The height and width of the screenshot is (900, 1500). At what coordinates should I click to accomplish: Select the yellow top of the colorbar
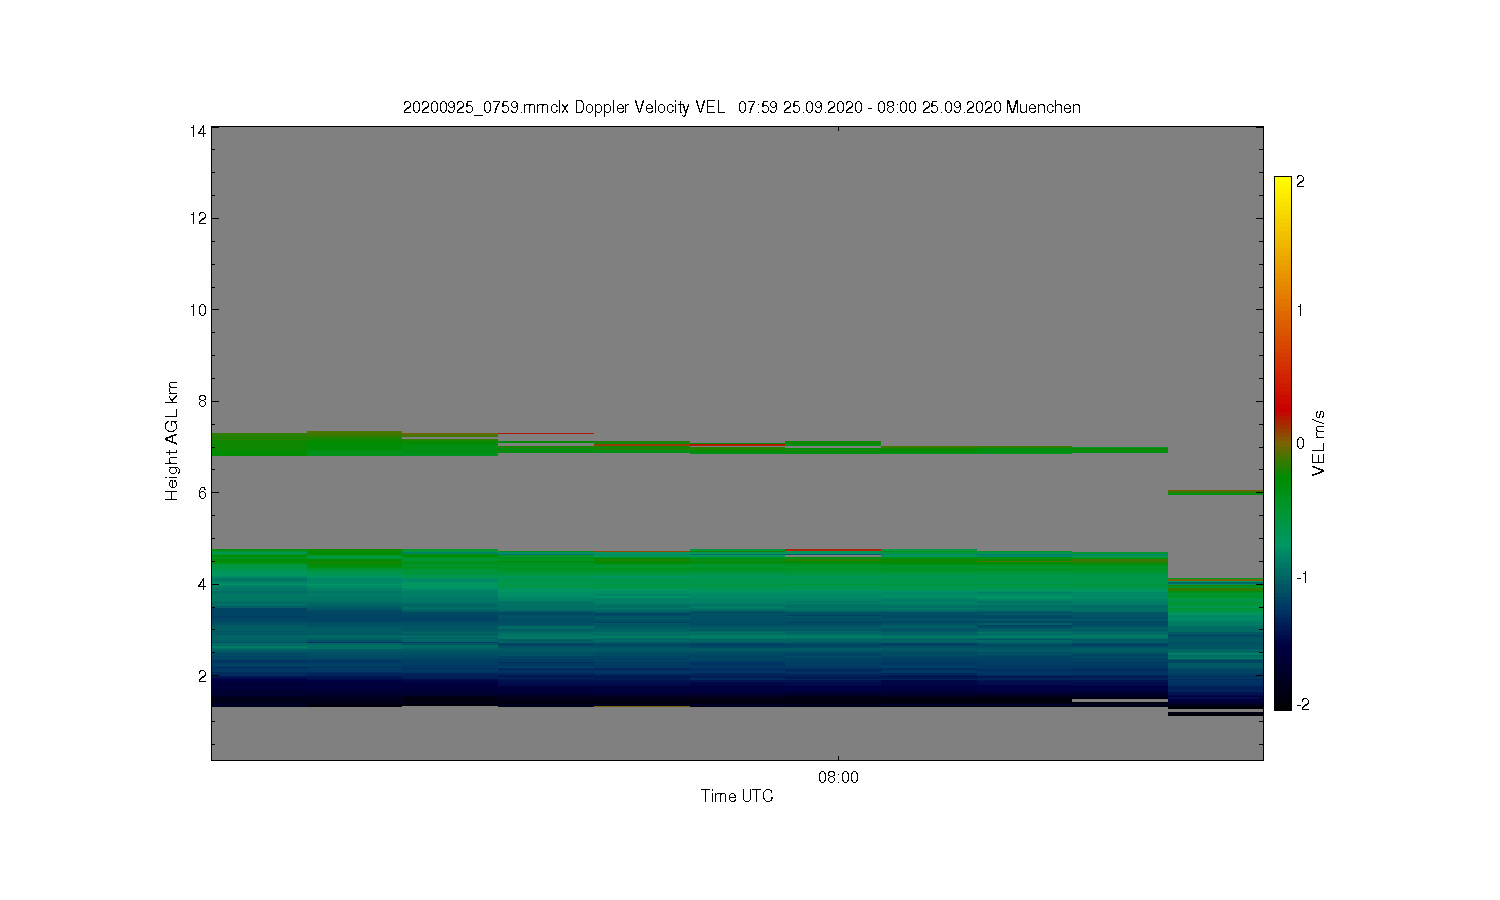tap(1282, 188)
